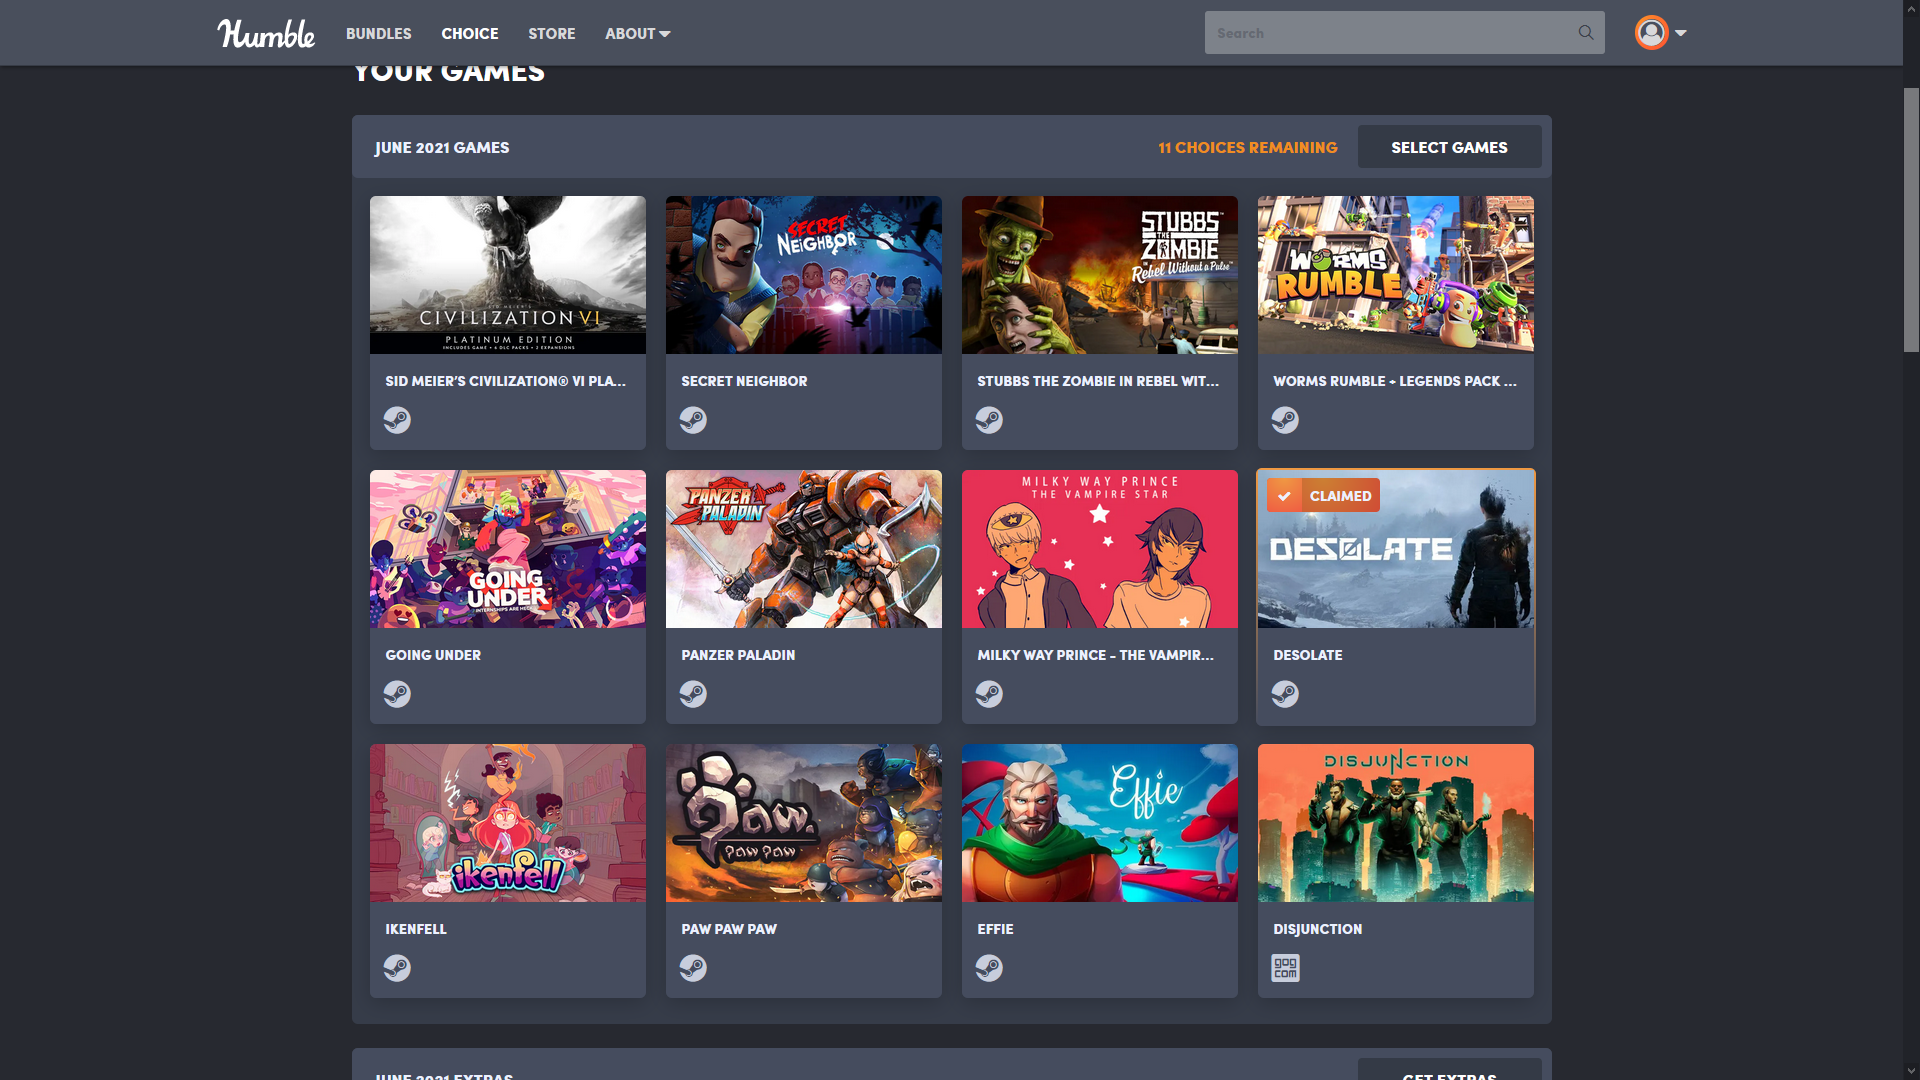Click the Steam icon for Effie
1920x1080 pixels.
pyautogui.click(x=989, y=967)
